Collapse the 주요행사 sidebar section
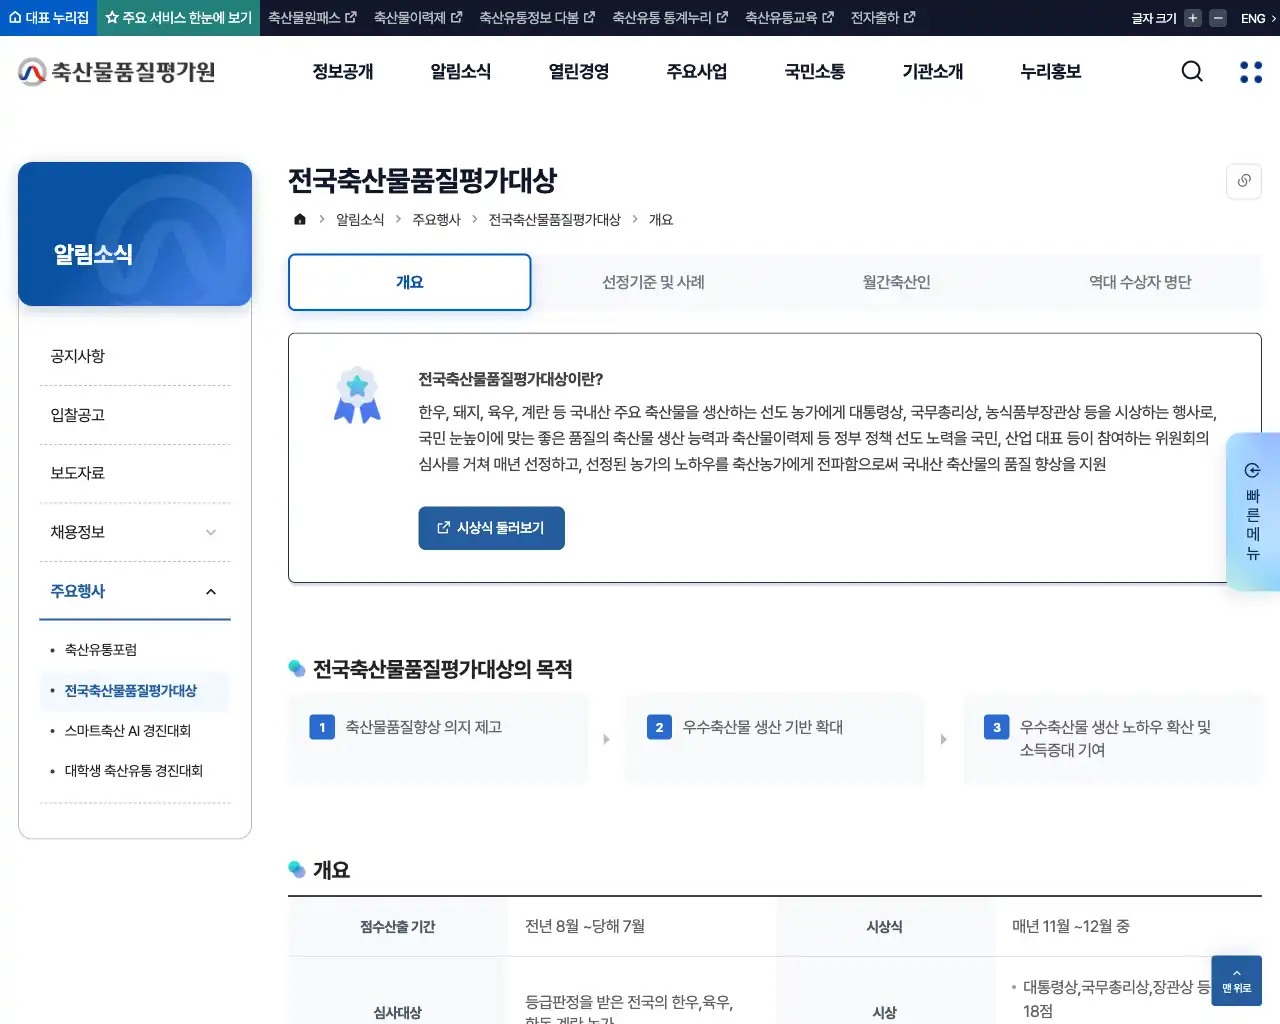This screenshot has width=1280, height=1024. click(211, 591)
